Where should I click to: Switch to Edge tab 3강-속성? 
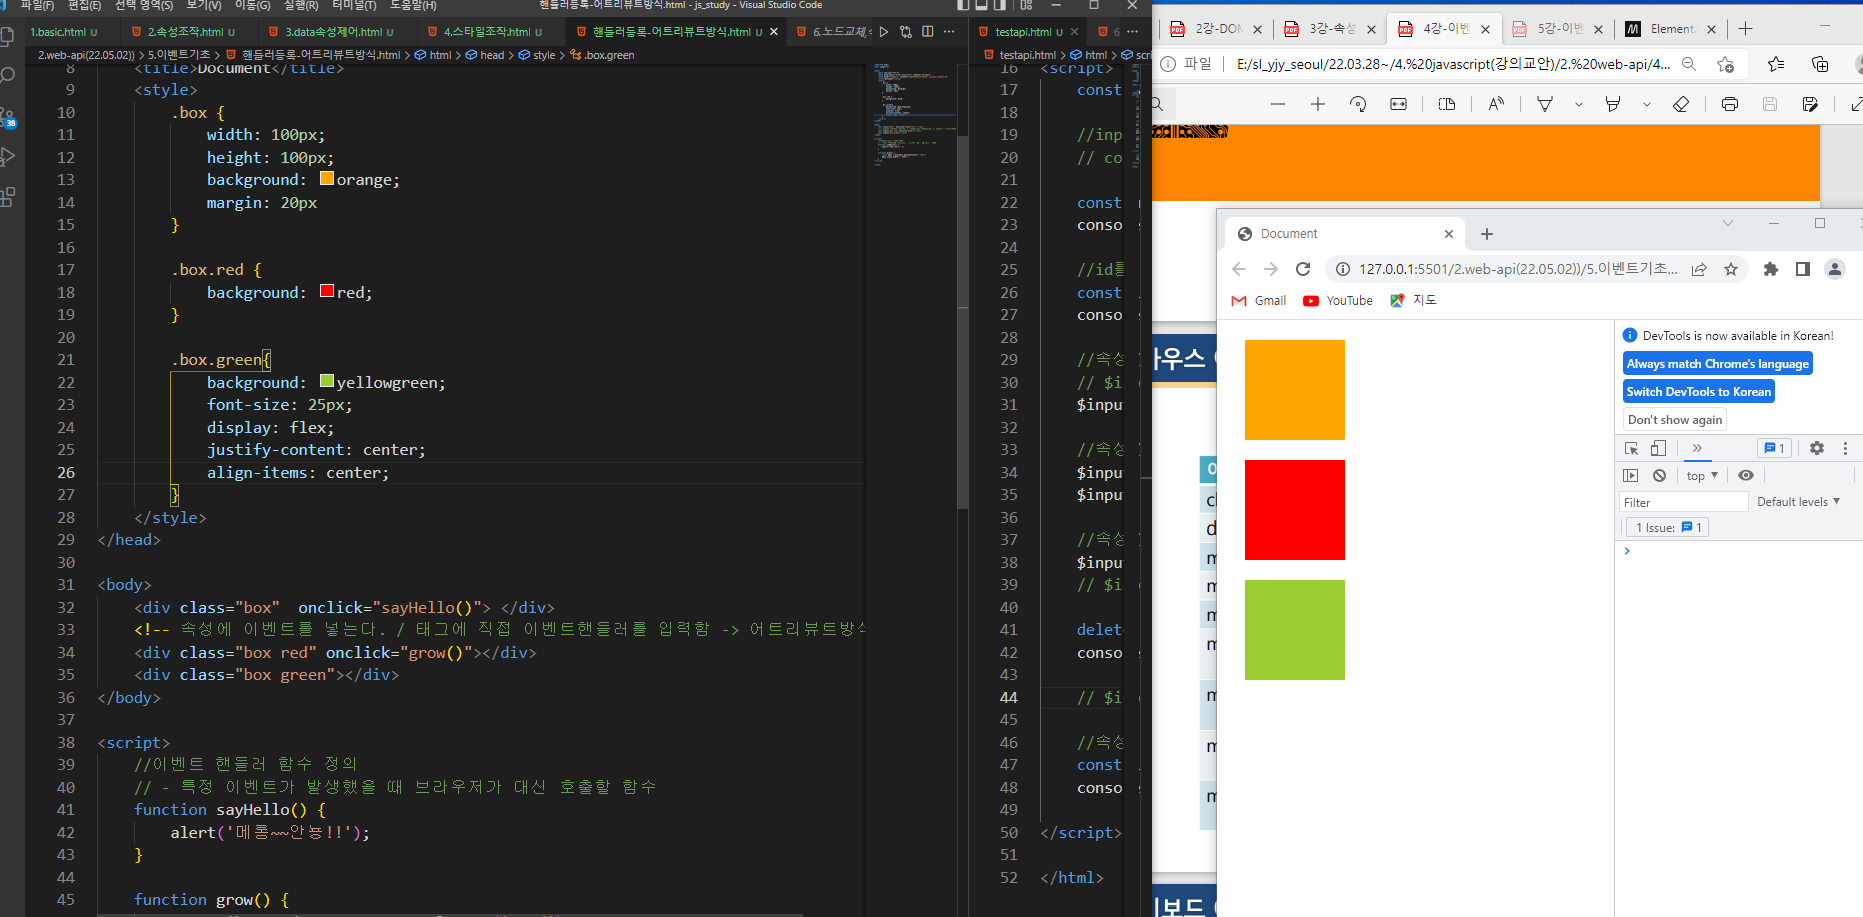click(1330, 29)
